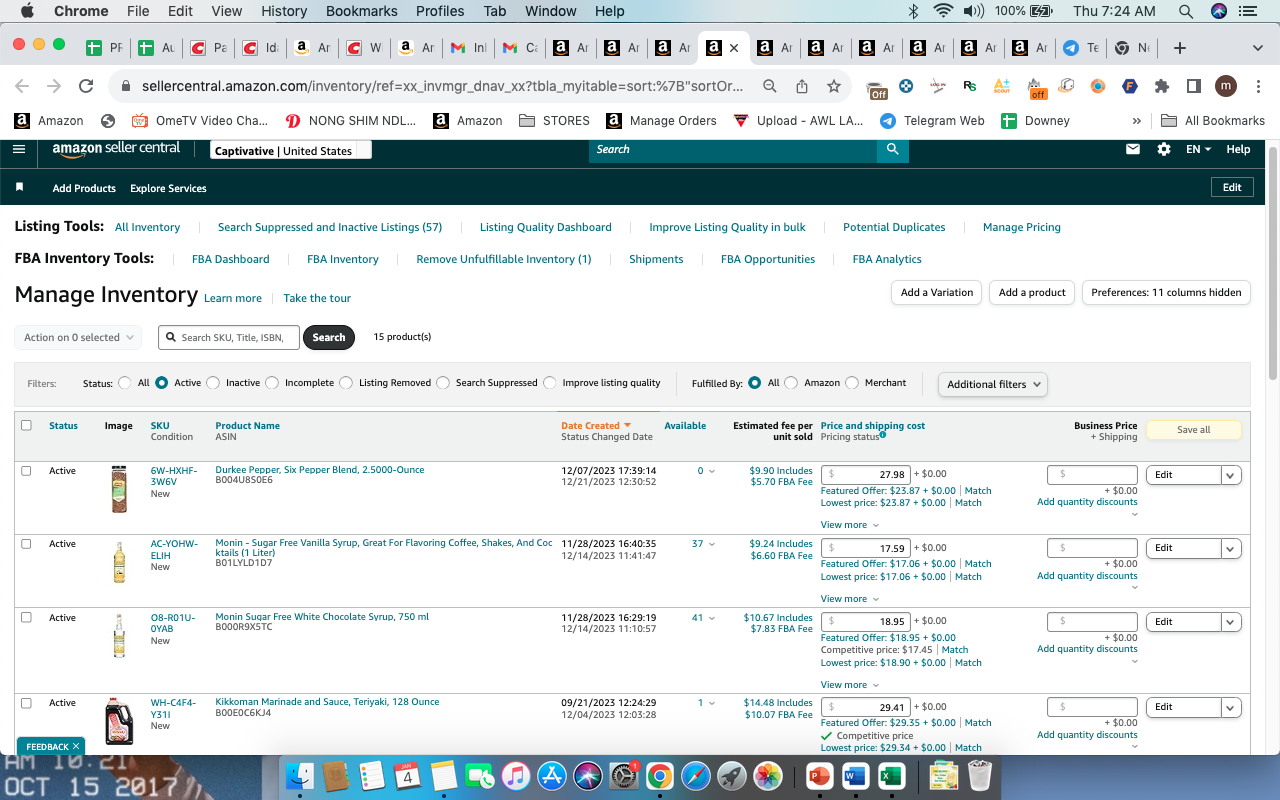This screenshot has width=1280, height=800.
Task: Click the dark 'Search' button beside SKU field
Action: tap(329, 338)
